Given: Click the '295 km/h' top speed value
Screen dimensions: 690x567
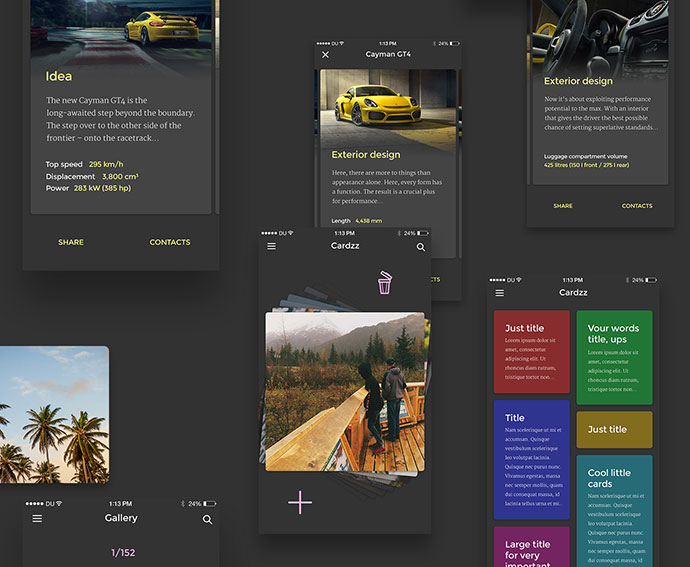Looking at the screenshot, I should click(x=106, y=164).
